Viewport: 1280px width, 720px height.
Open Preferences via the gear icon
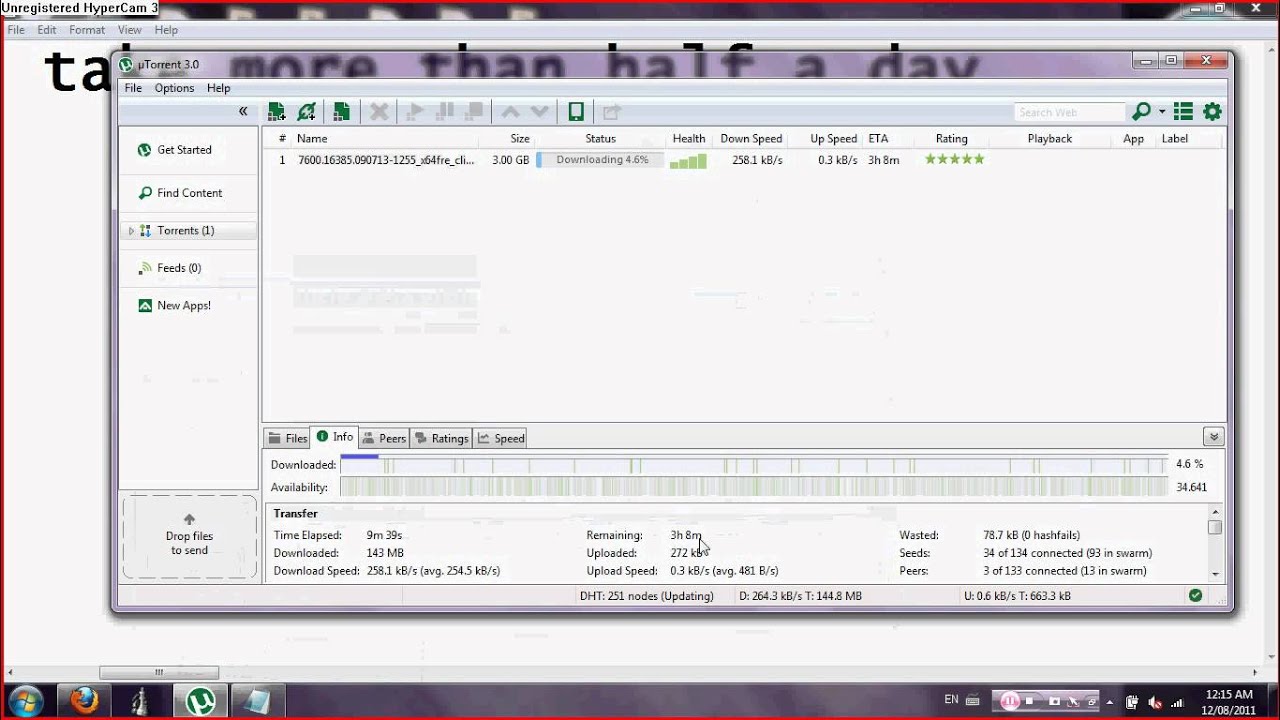click(x=1212, y=112)
